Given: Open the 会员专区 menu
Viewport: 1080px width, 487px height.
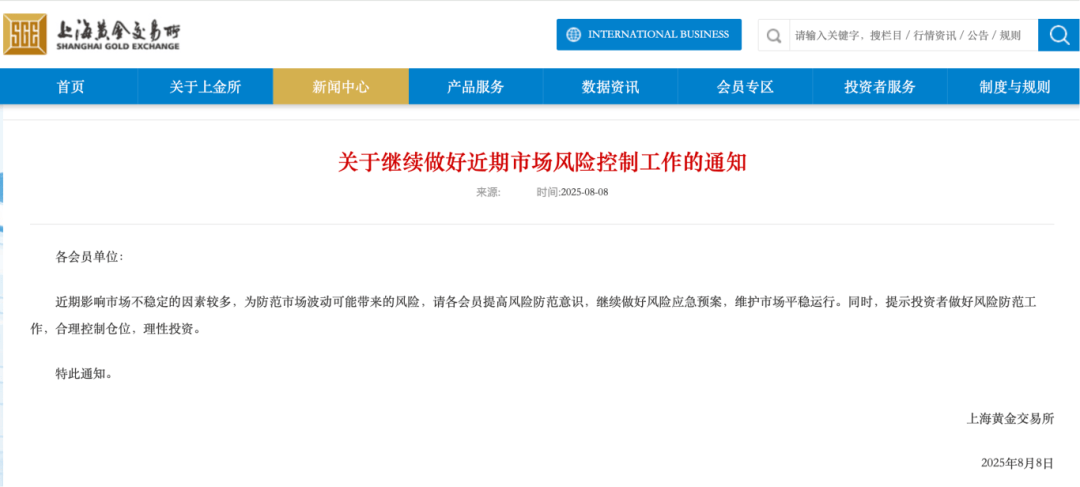Looking at the screenshot, I should coord(745,87).
